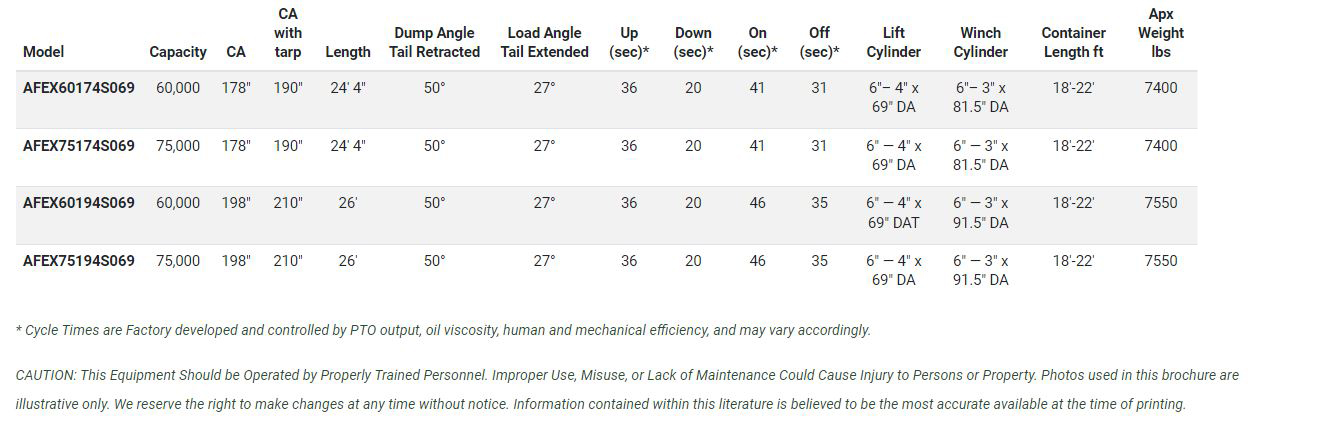Click the Up (sec)* column header
This screenshot has height=433, width=1324.
[629, 42]
